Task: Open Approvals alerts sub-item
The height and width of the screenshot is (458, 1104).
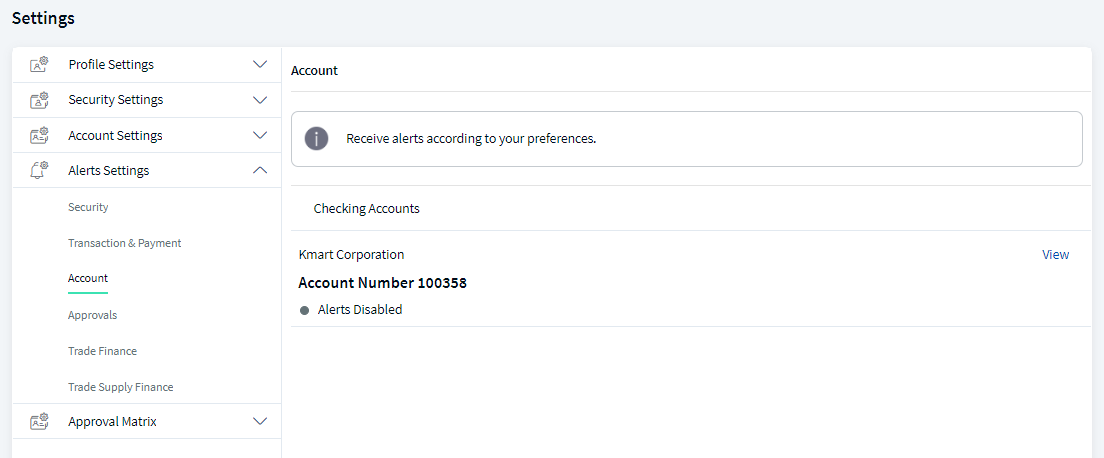Action: 93,315
